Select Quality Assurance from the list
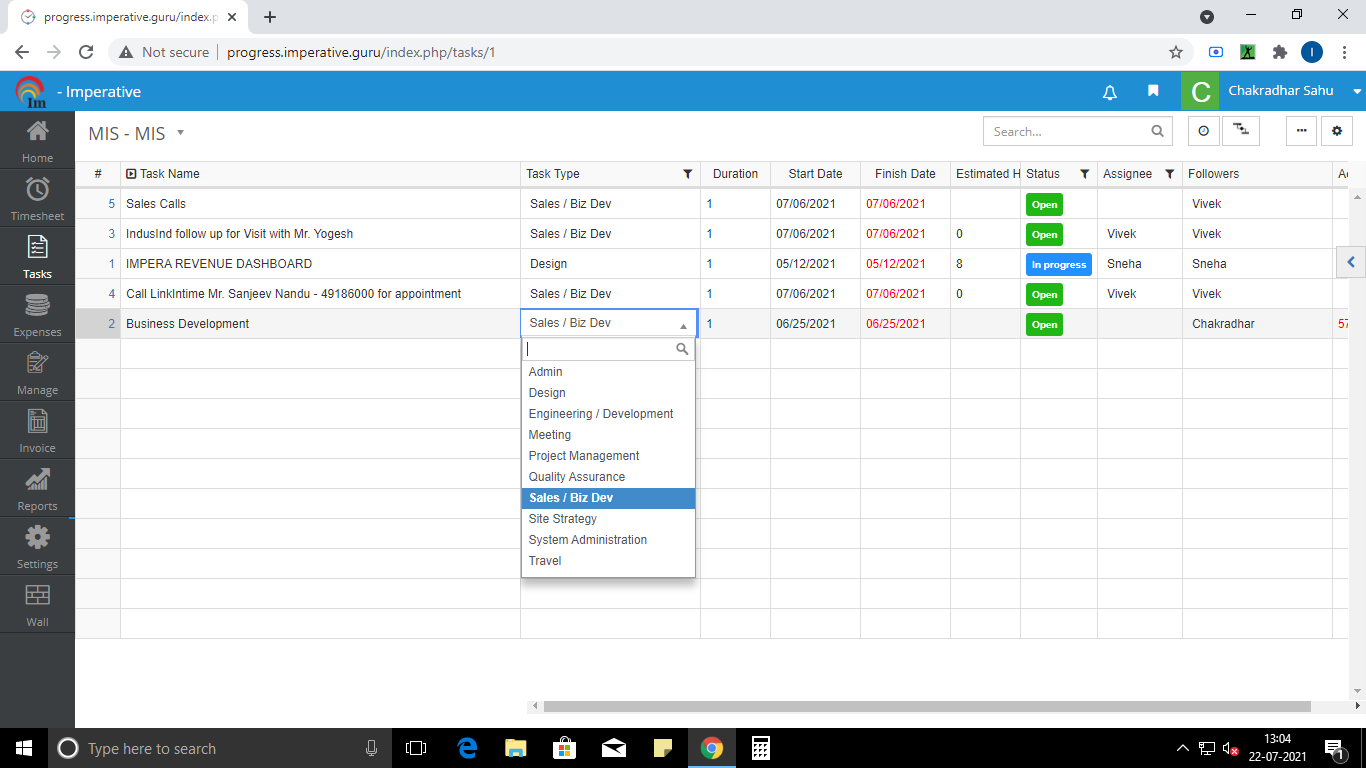The height and width of the screenshot is (768, 1366). 577,477
